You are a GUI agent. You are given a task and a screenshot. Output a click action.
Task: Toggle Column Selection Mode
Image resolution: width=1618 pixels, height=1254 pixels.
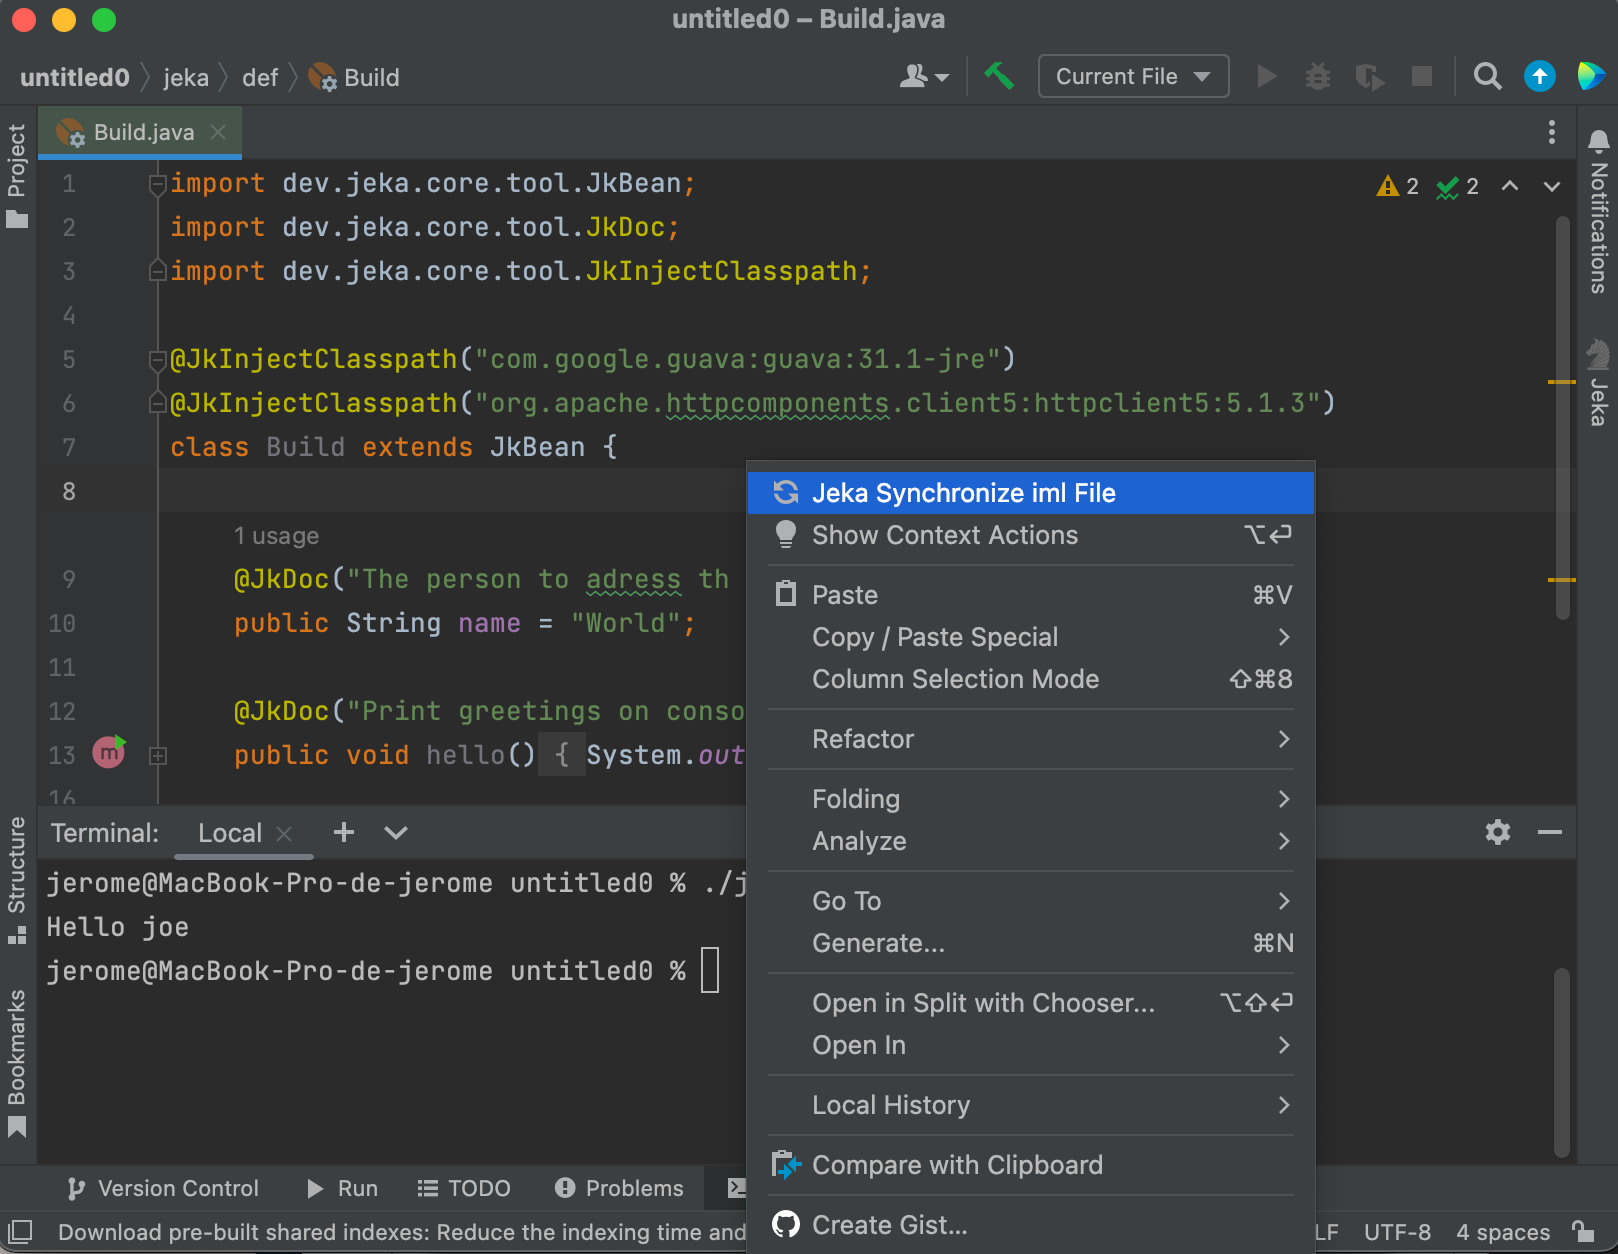click(1031, 679)
